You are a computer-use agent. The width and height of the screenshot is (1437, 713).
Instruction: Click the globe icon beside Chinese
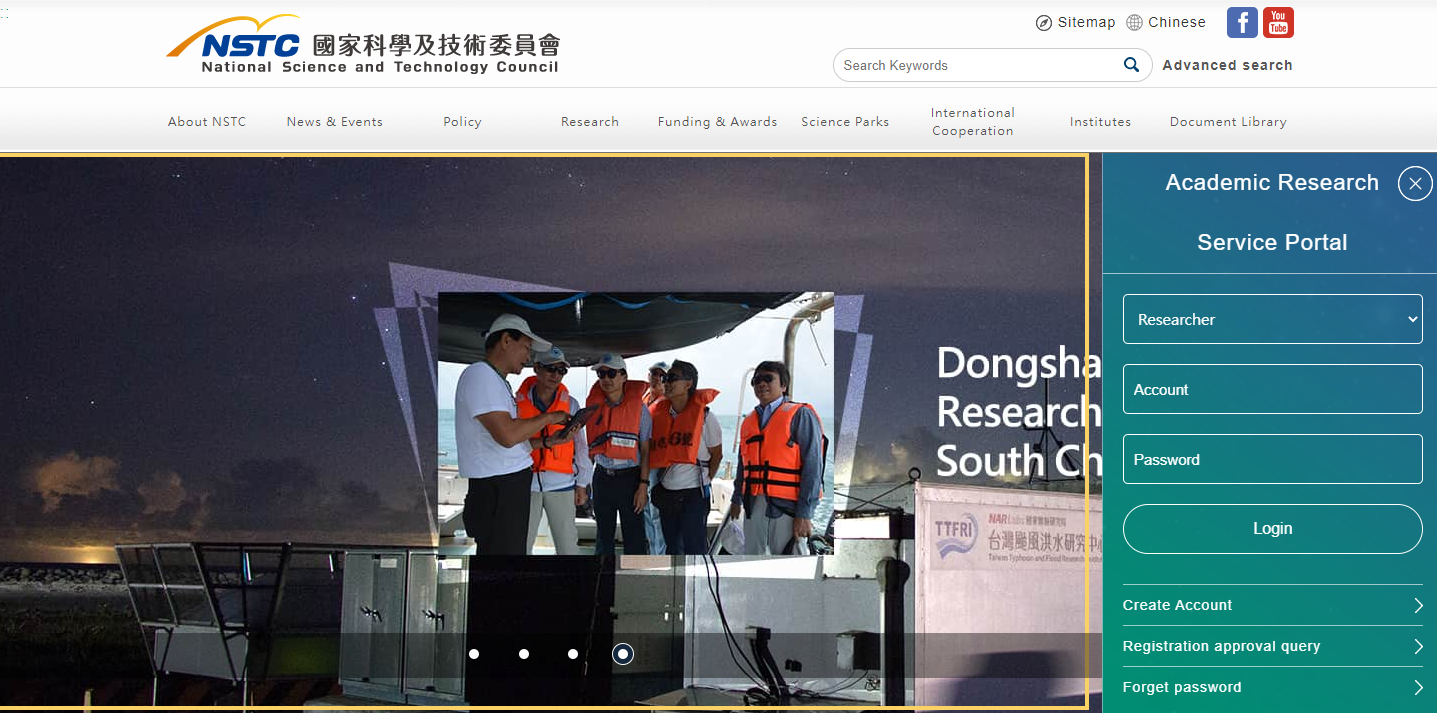pos(1134,22)
